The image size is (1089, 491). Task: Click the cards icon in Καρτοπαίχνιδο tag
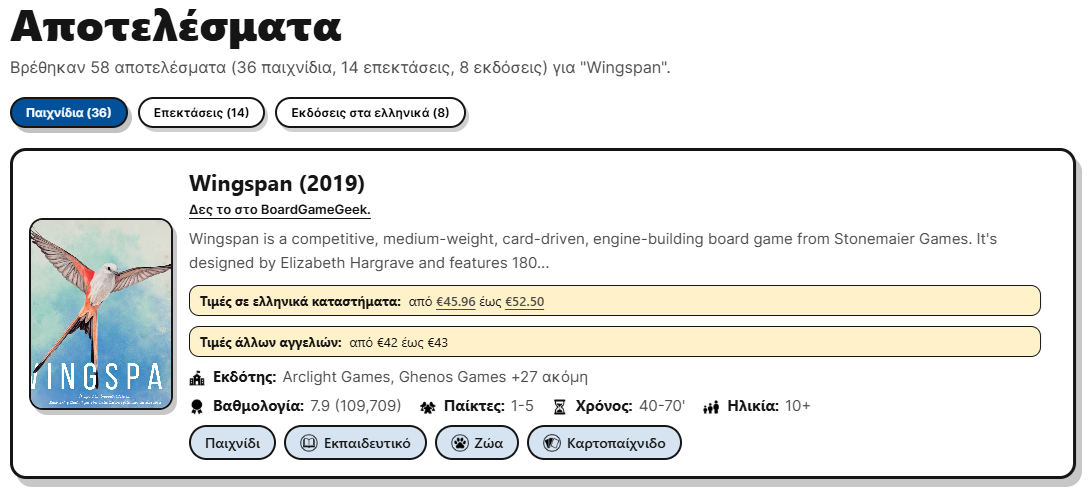pos(550,442)
